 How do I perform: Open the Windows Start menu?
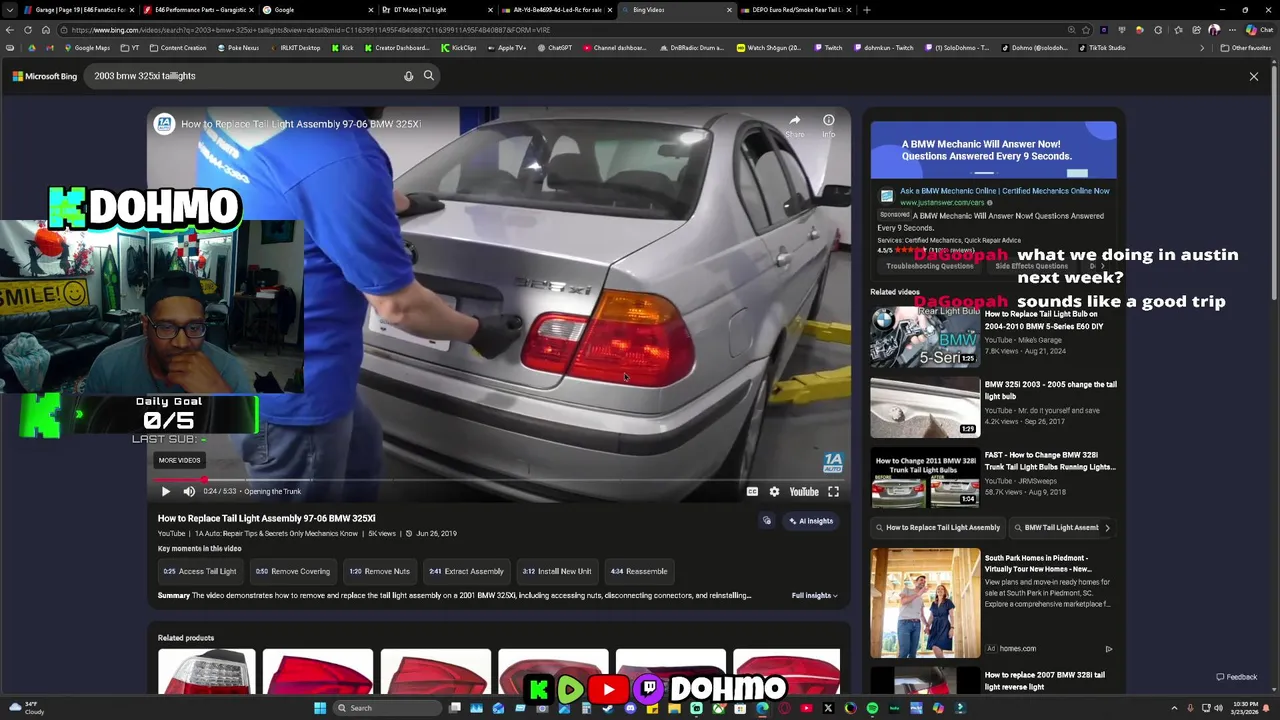[320, 708]
